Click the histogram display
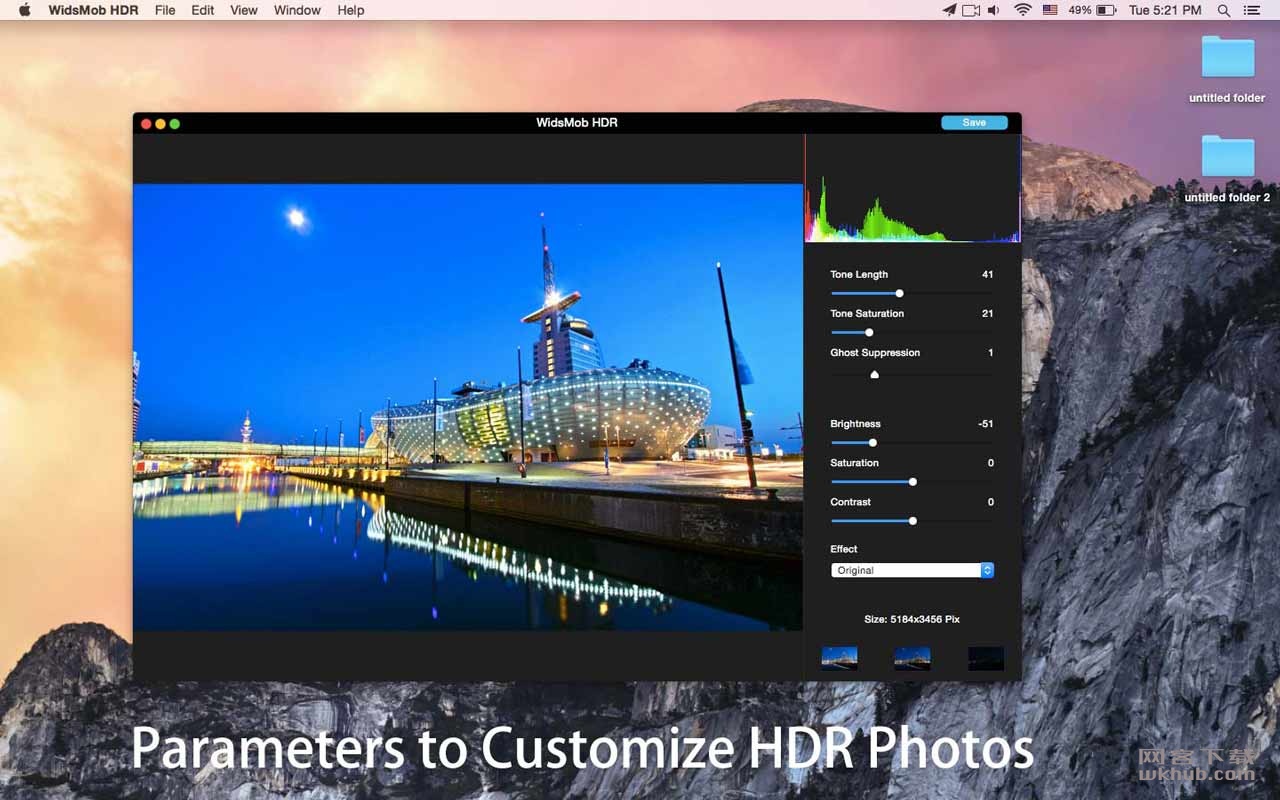The image size is (1280, 800). point(913,188)
